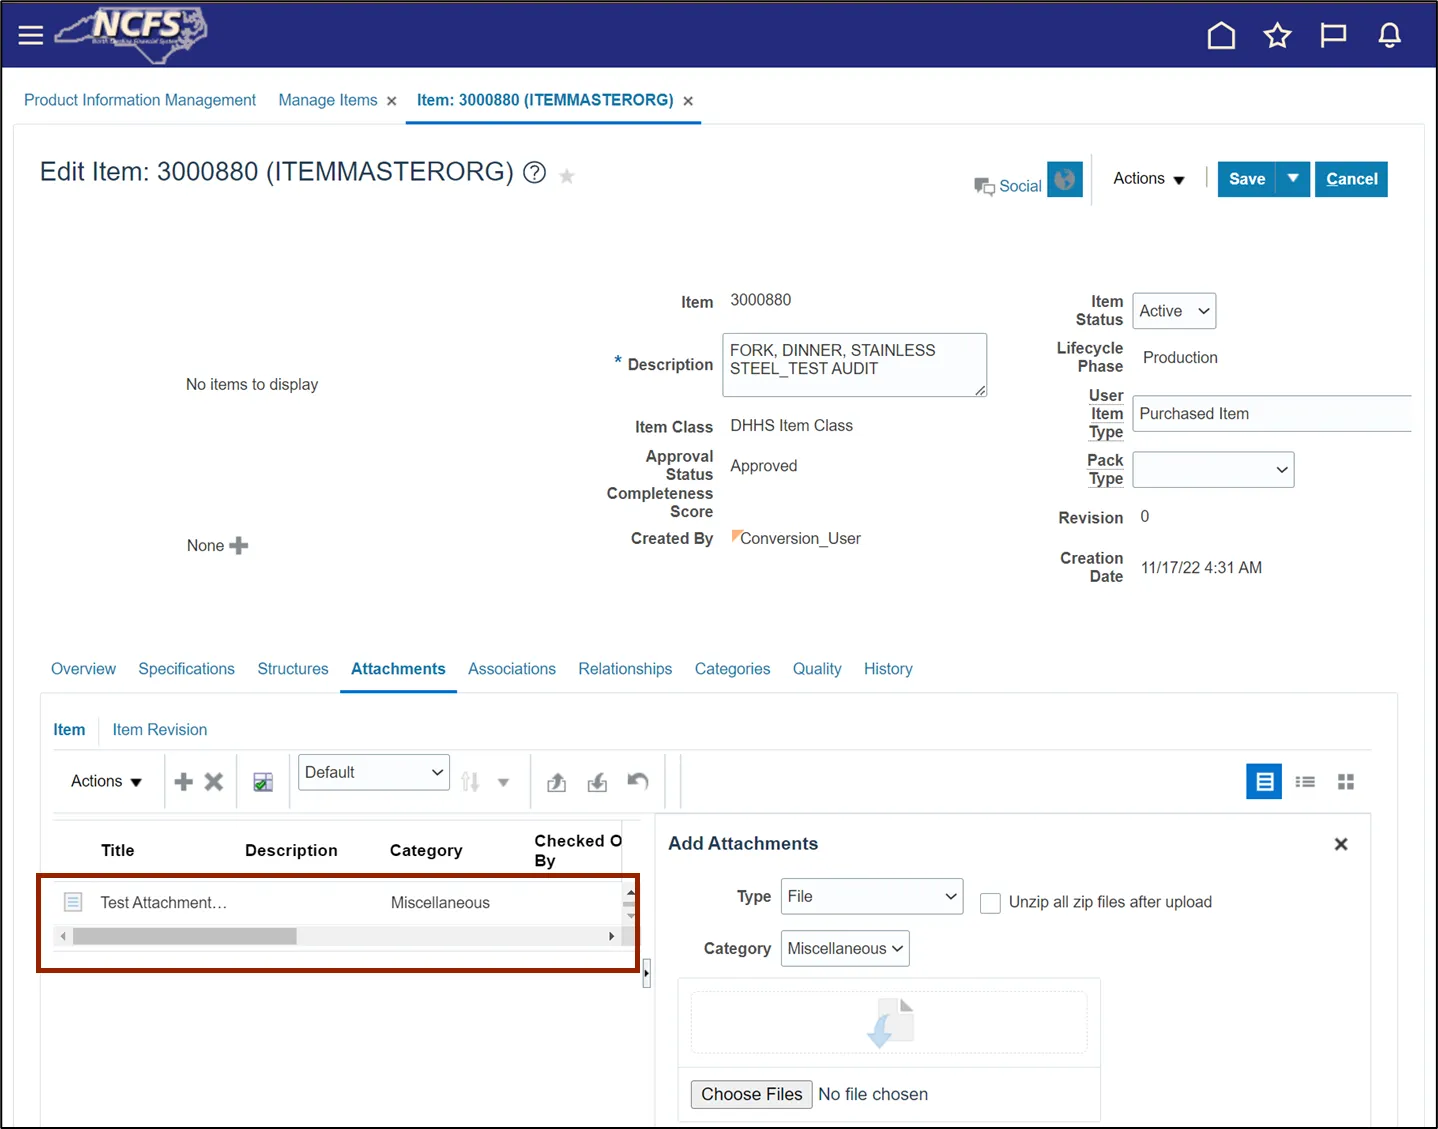Open the attachment Type dropdown
The image size is (1438, 1129).
pyautogui.click(x=871, y=896)
